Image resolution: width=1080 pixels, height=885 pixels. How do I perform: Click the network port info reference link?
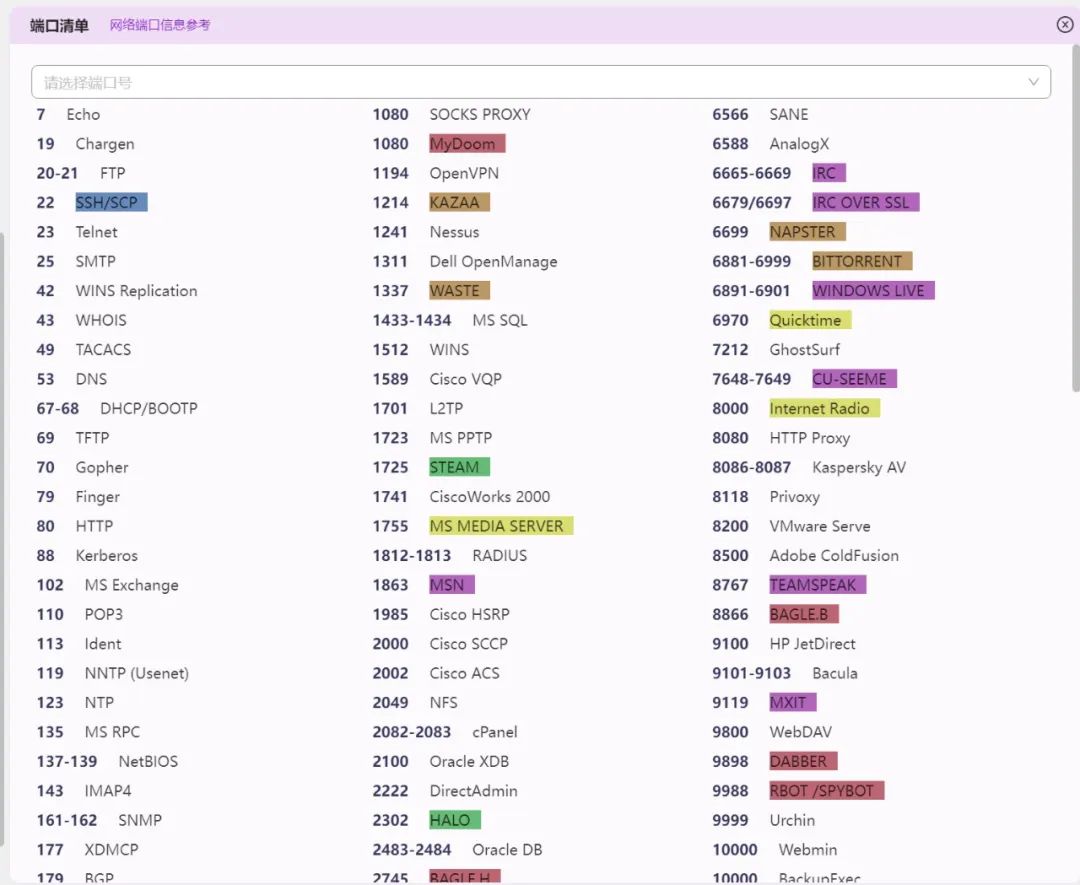tap(160, 25)
